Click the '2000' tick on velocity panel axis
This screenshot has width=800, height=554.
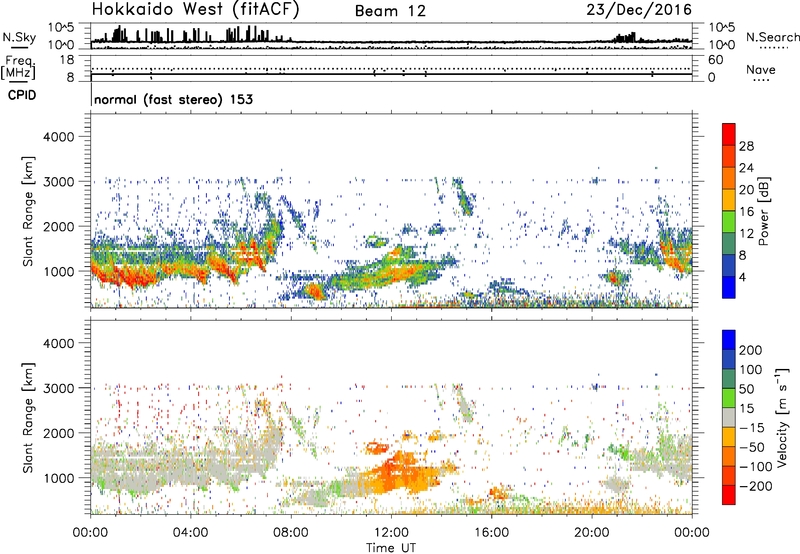(x=58, y=433)
